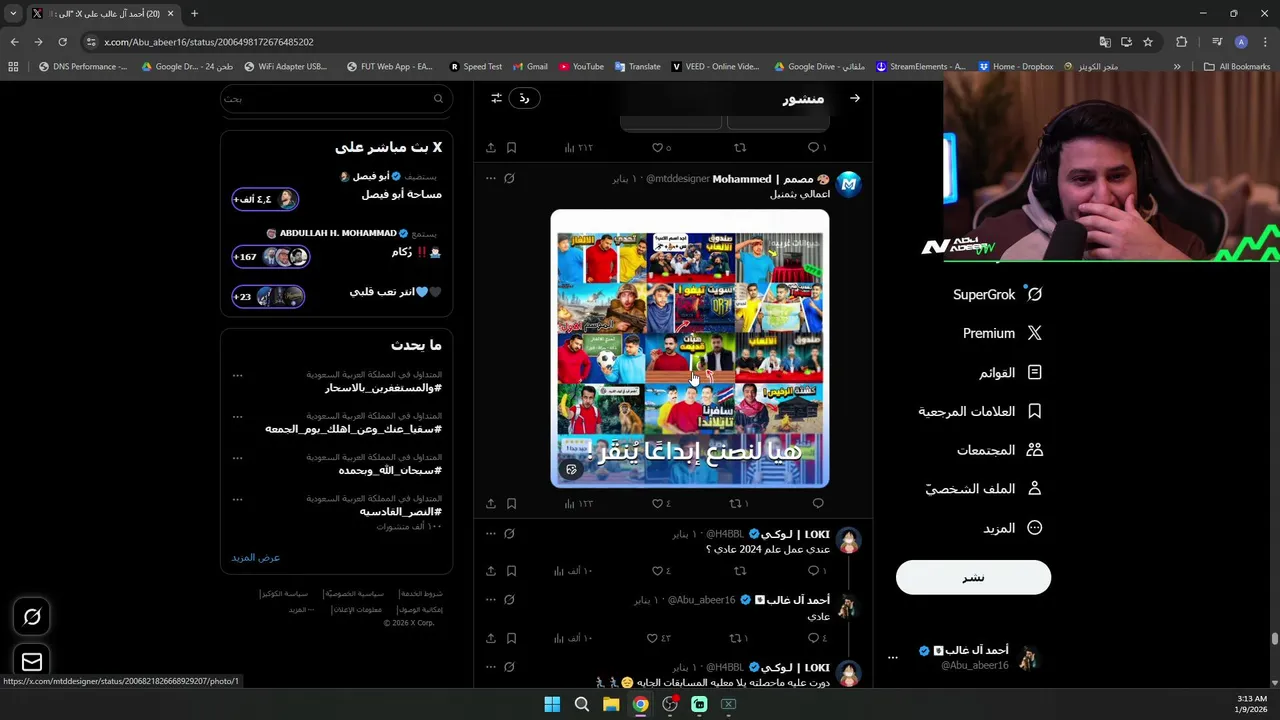1280x720 pixels.
Task: Open File Explorer from the taskbar
Action: click(611, 704)
